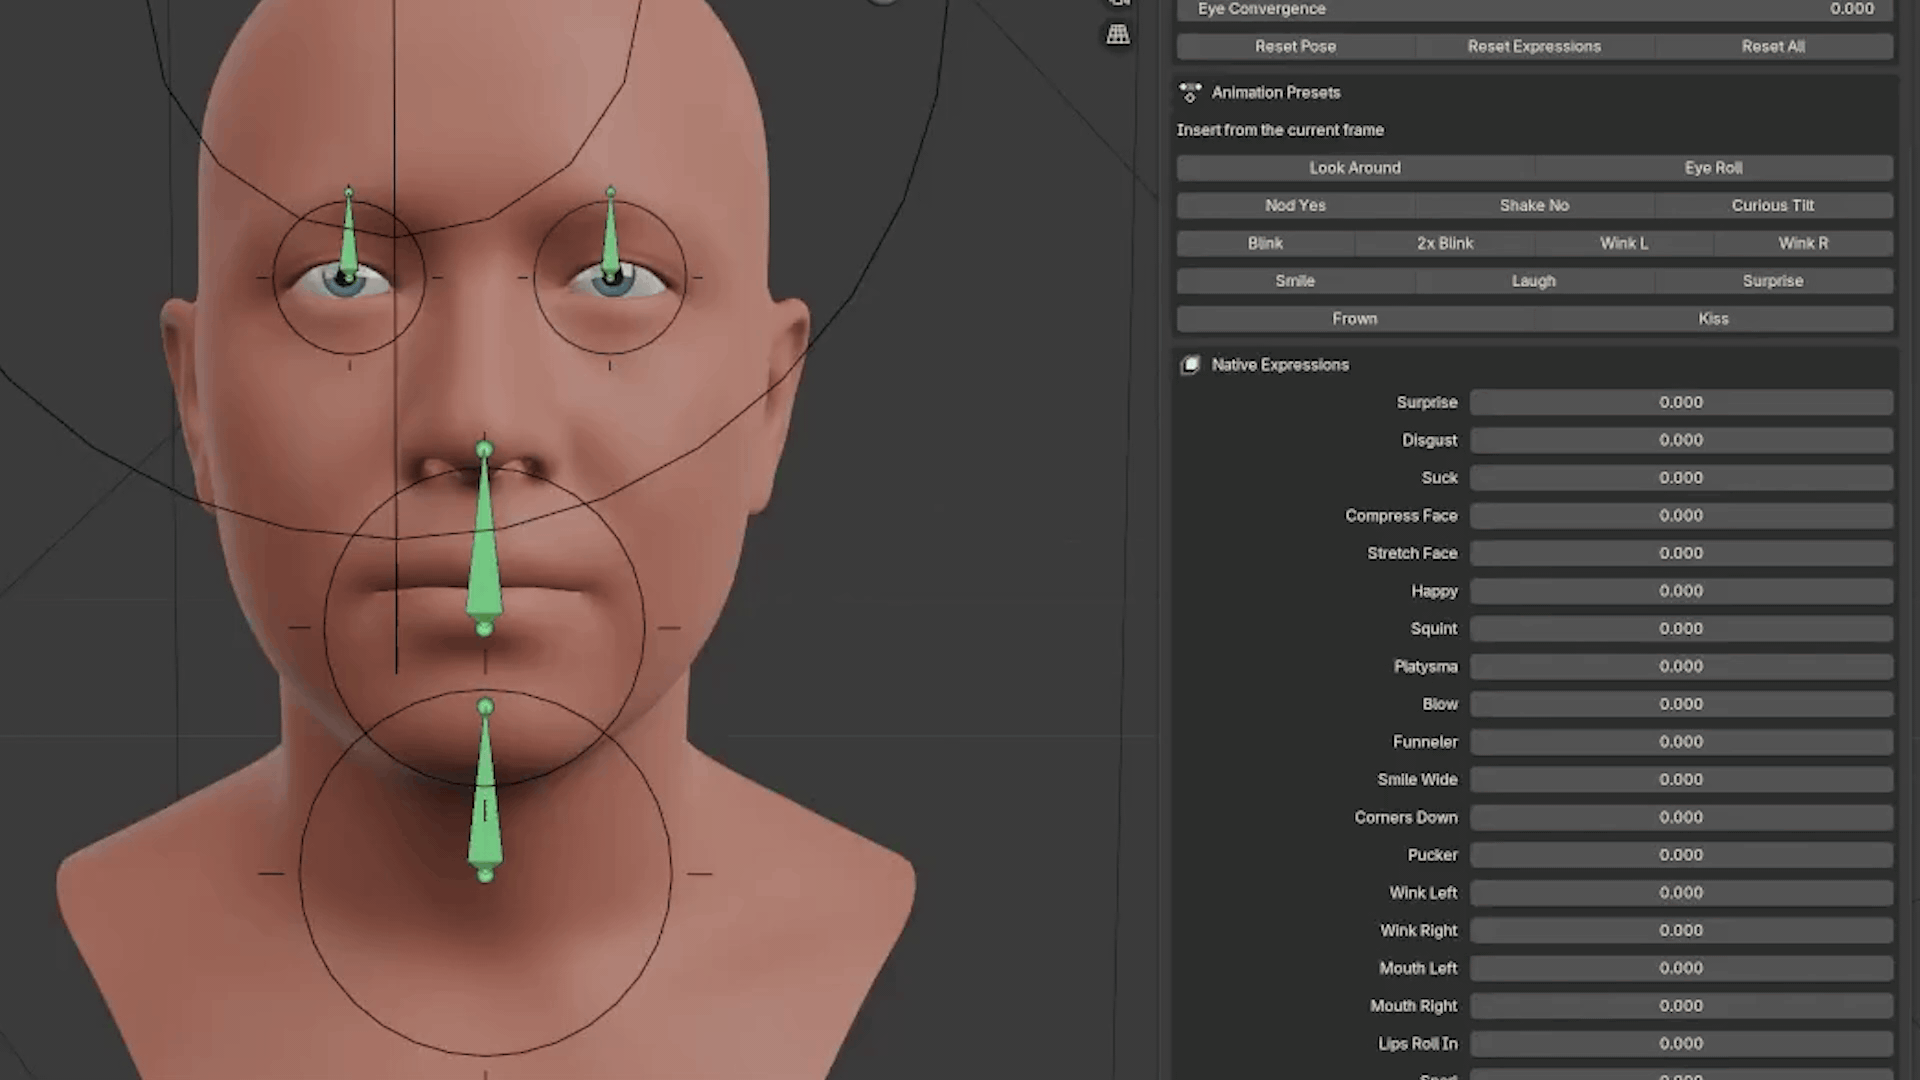Click the Pucker slider
Screen dimensions: 1920x1080
coord(1682,855)
